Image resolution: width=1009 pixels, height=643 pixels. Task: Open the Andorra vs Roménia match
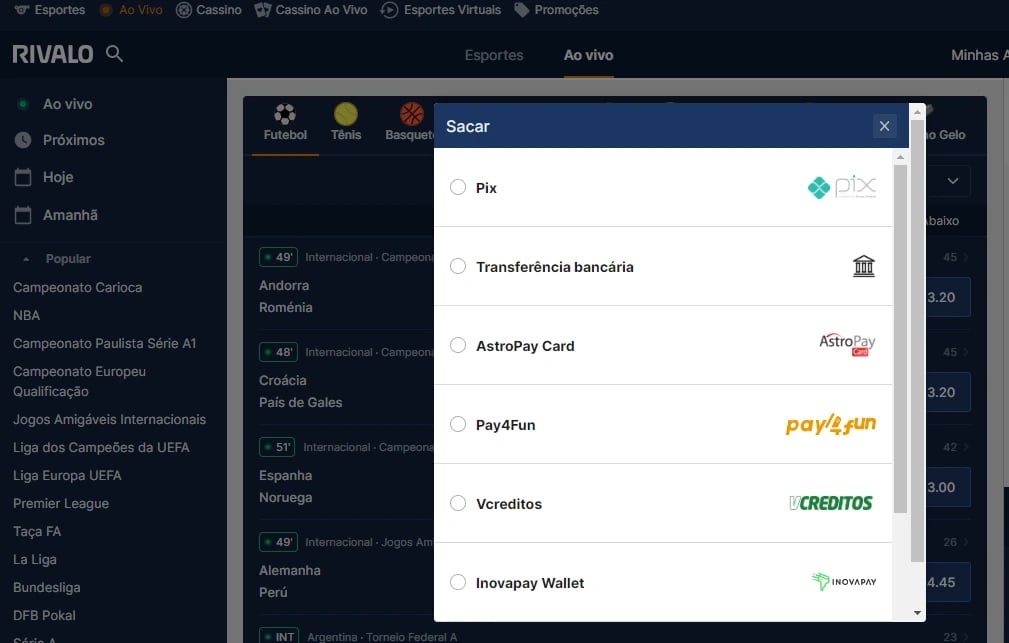(286, 296)
